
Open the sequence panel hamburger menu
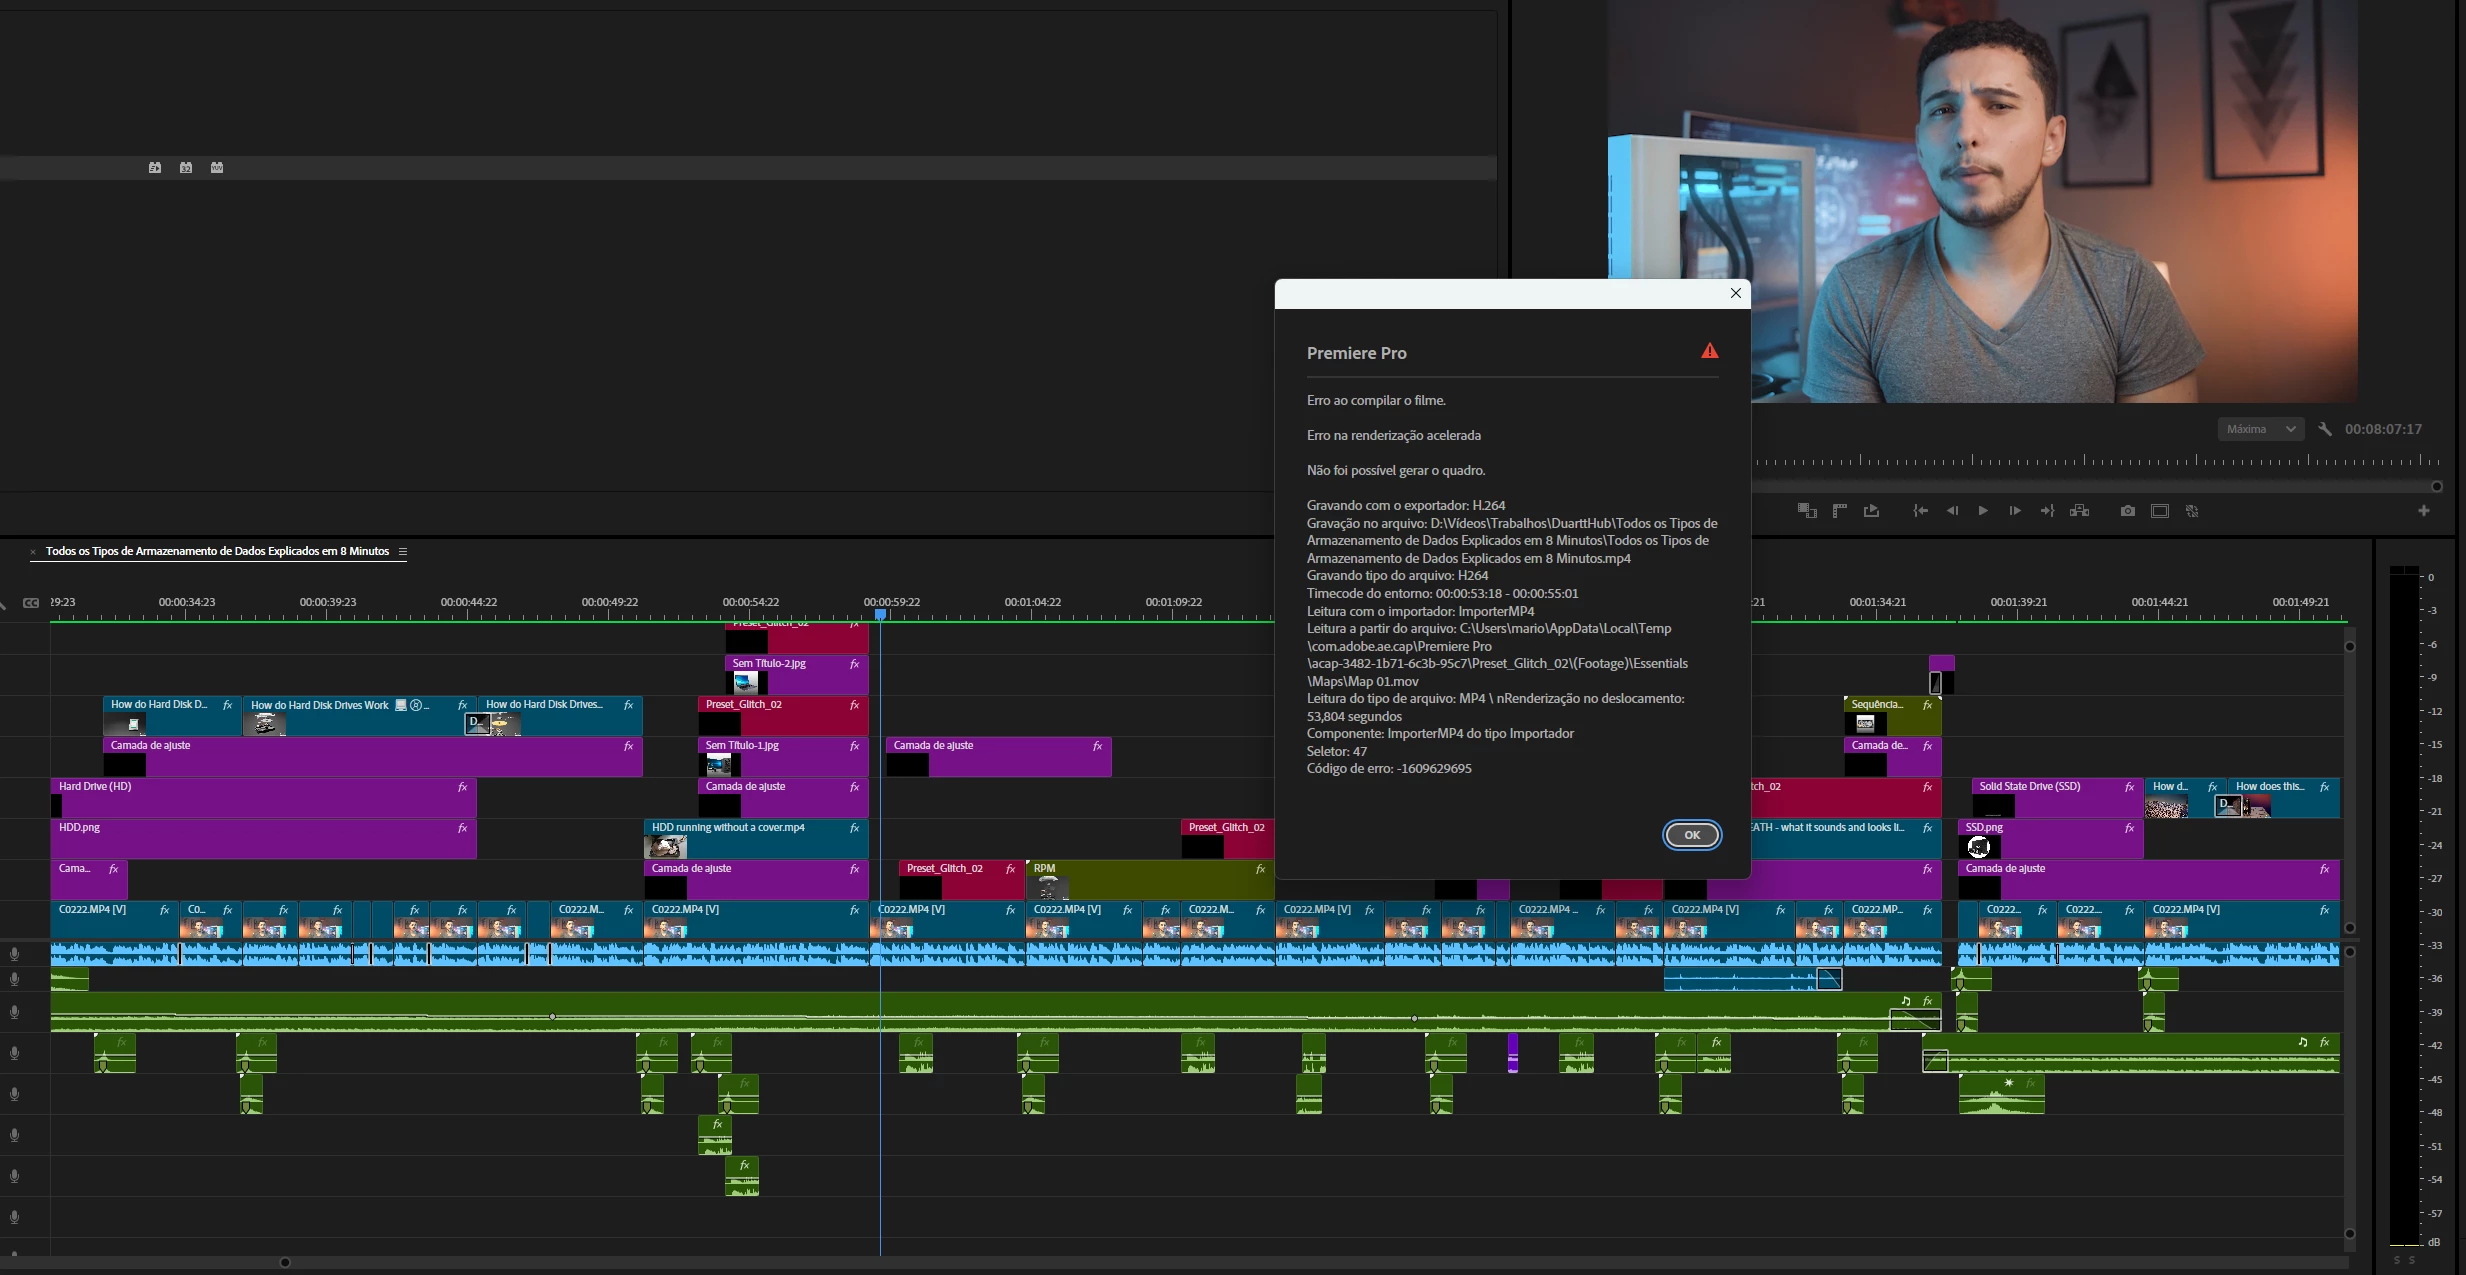403,551
